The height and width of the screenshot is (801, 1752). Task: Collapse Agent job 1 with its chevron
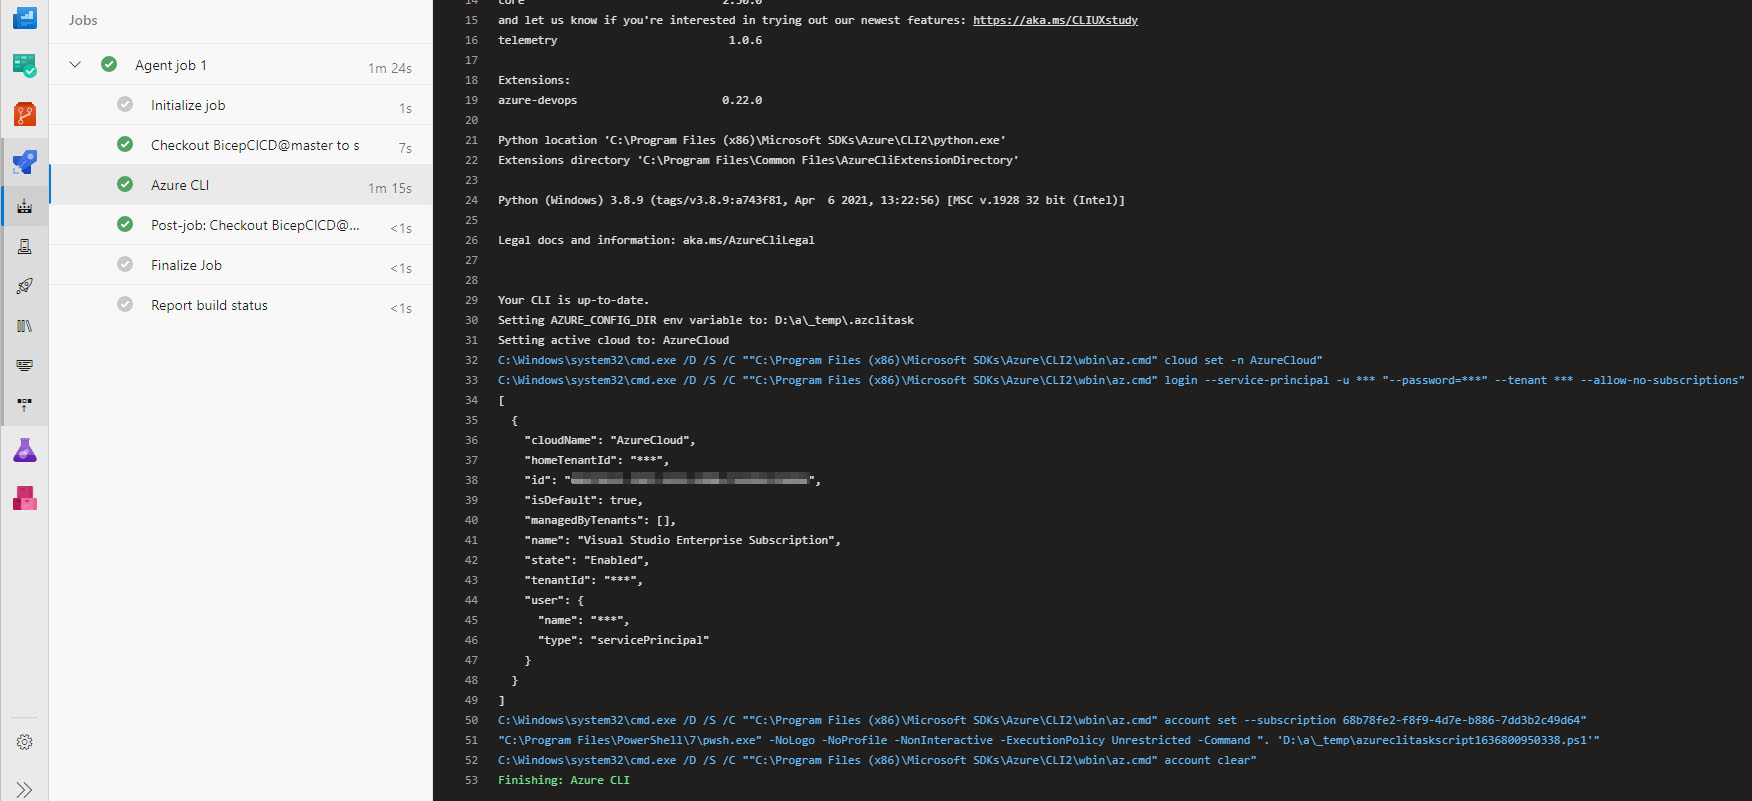tap(74, 63)
